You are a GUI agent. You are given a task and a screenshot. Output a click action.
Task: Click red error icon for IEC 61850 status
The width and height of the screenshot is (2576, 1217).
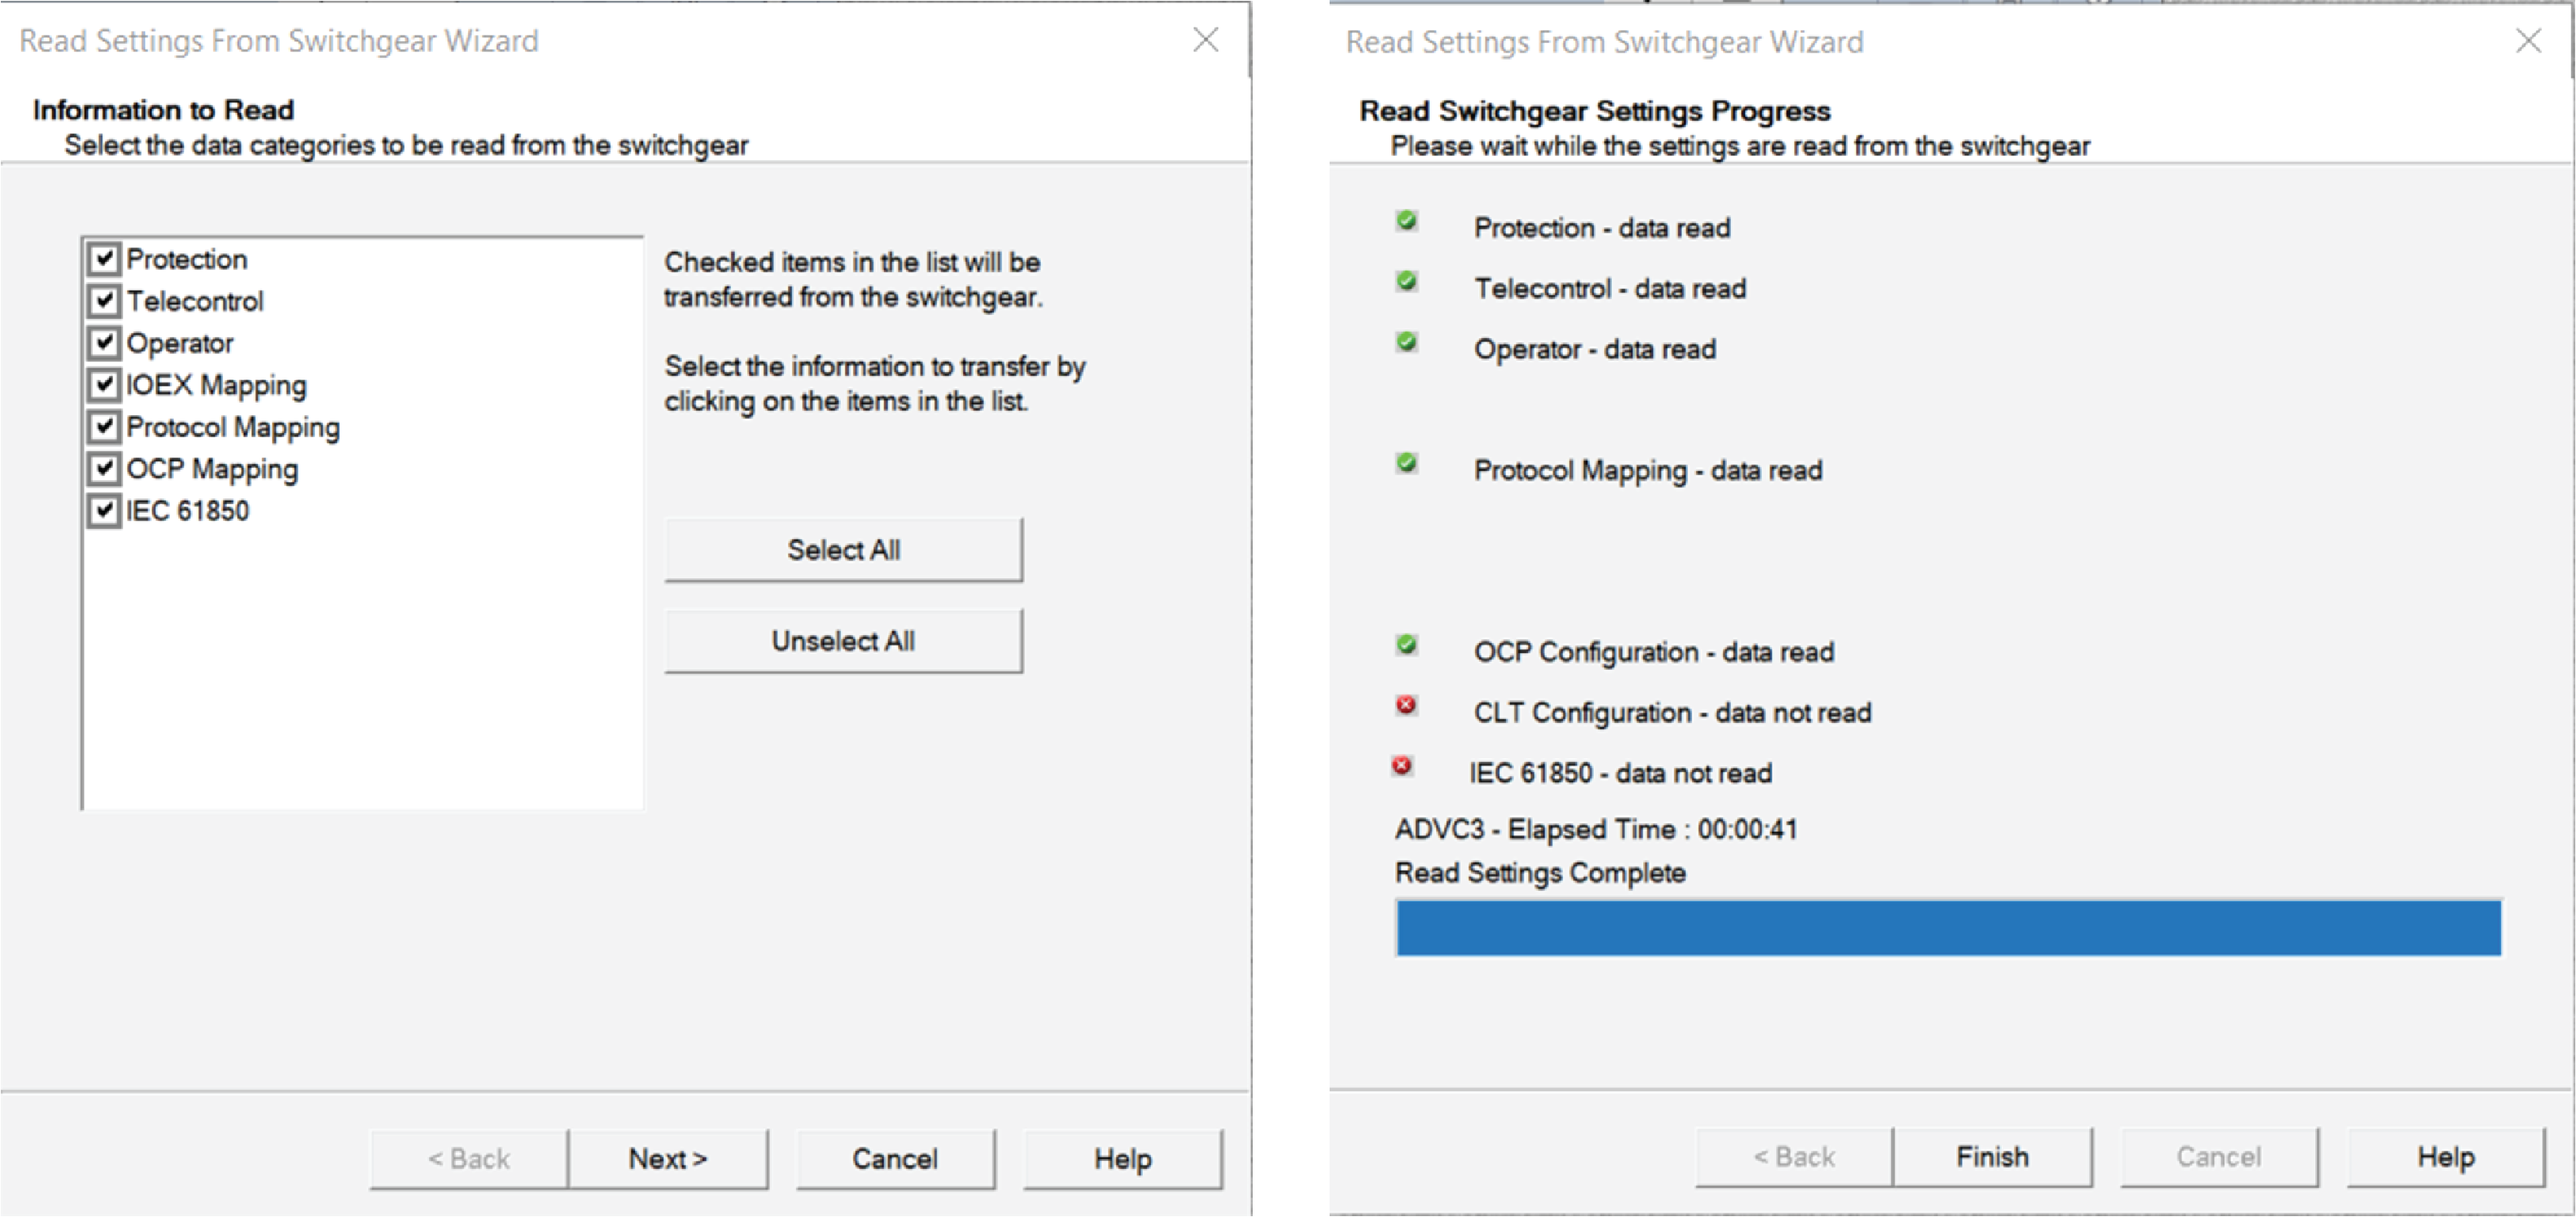pyautogui.click(x=1402, y=767)
